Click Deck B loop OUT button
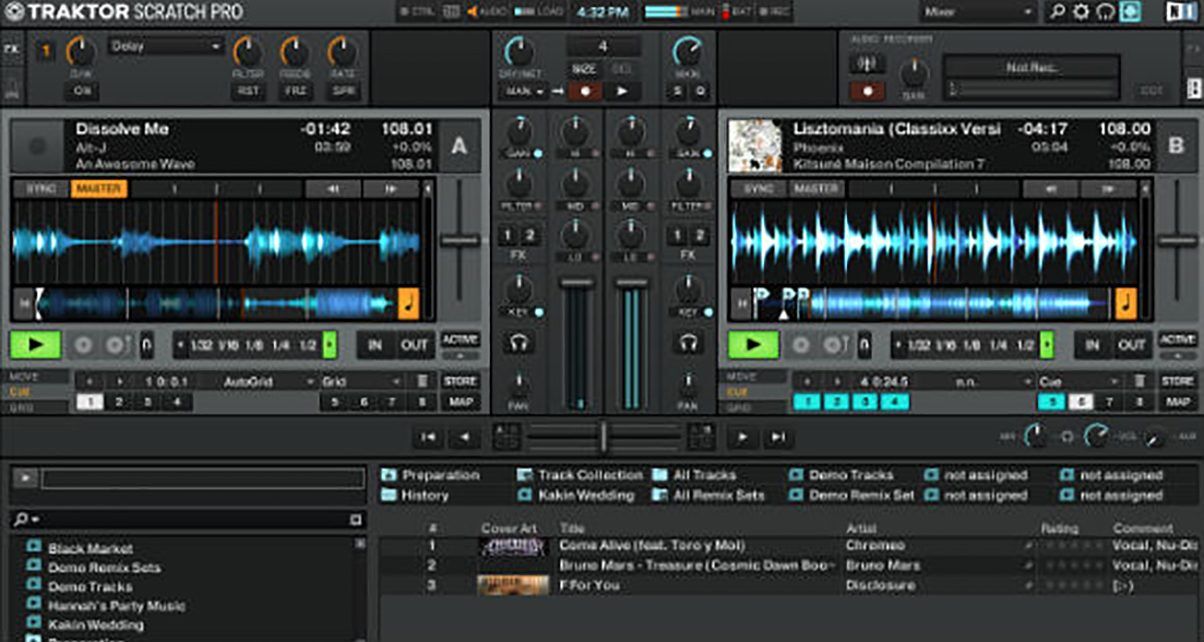Screen dimensions: 1204x642 pyautogui.click(x=1131, y=345)
